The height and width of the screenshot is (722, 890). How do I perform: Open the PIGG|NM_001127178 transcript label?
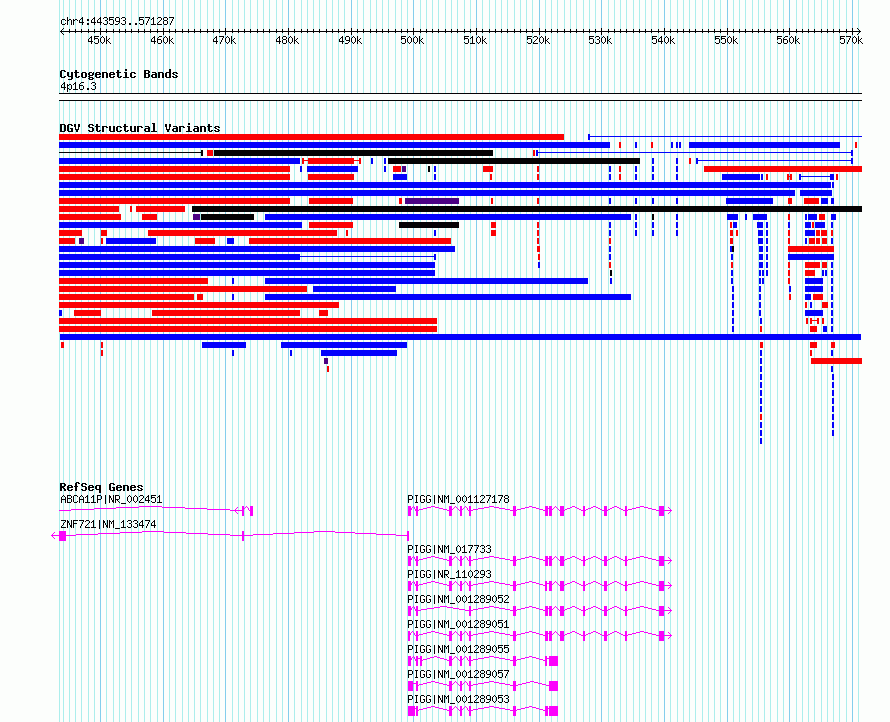(x=459, y=499)
